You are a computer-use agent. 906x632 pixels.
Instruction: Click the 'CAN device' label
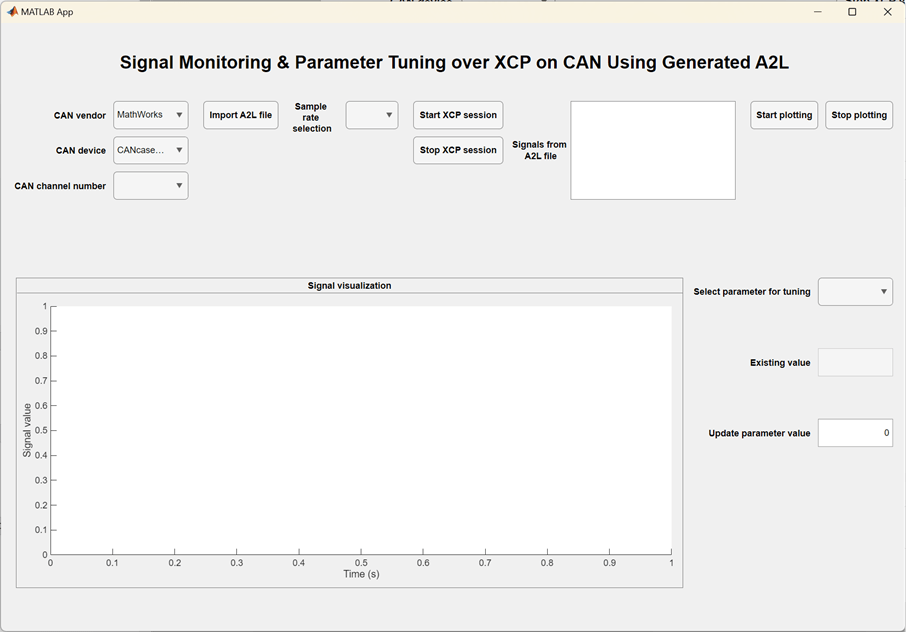click(x=81, y=150)
